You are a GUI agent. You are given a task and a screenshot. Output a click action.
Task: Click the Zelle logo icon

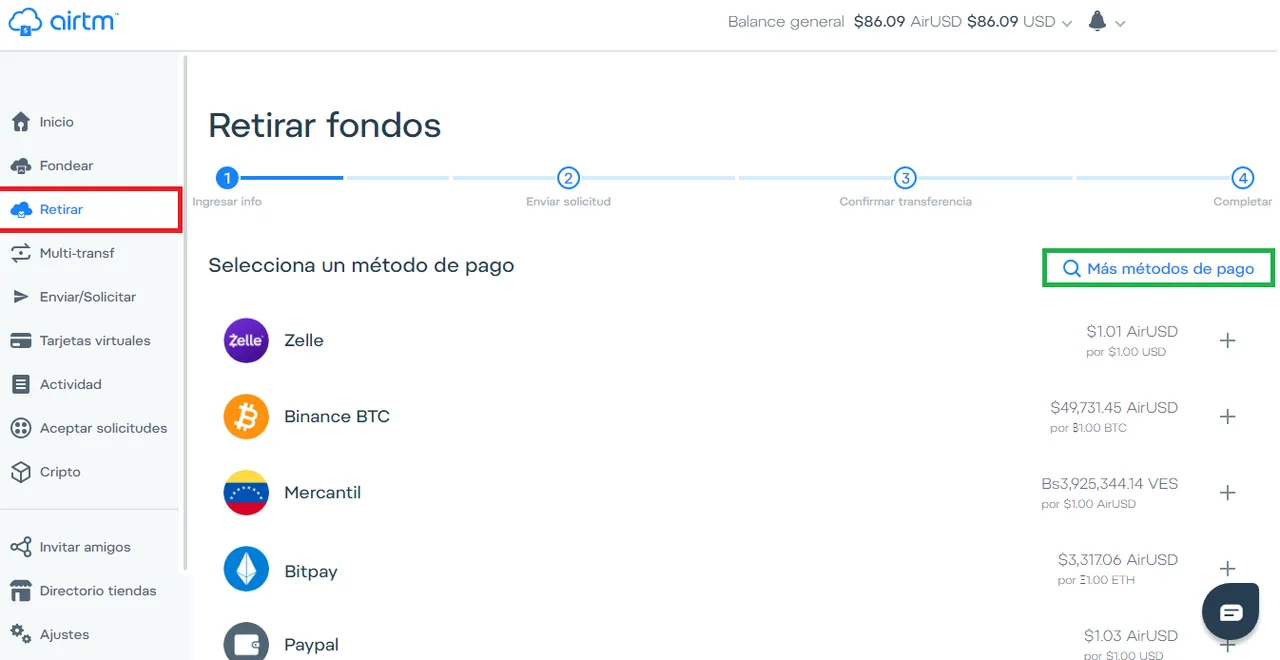point(246,340)
